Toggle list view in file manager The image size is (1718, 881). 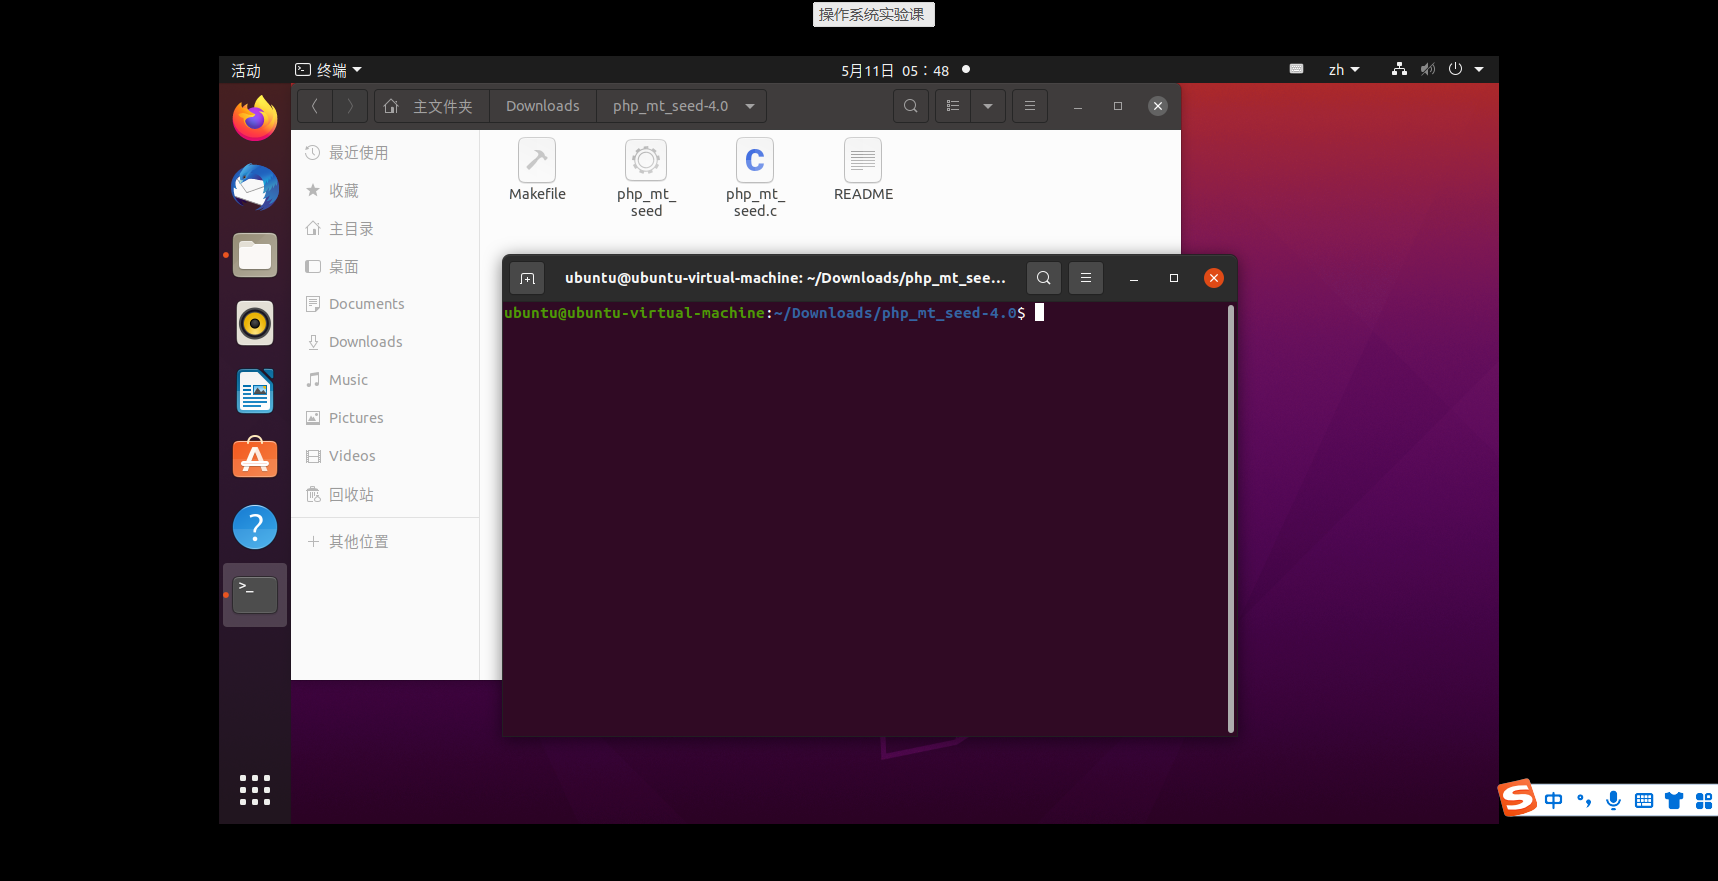click(953, 106)
